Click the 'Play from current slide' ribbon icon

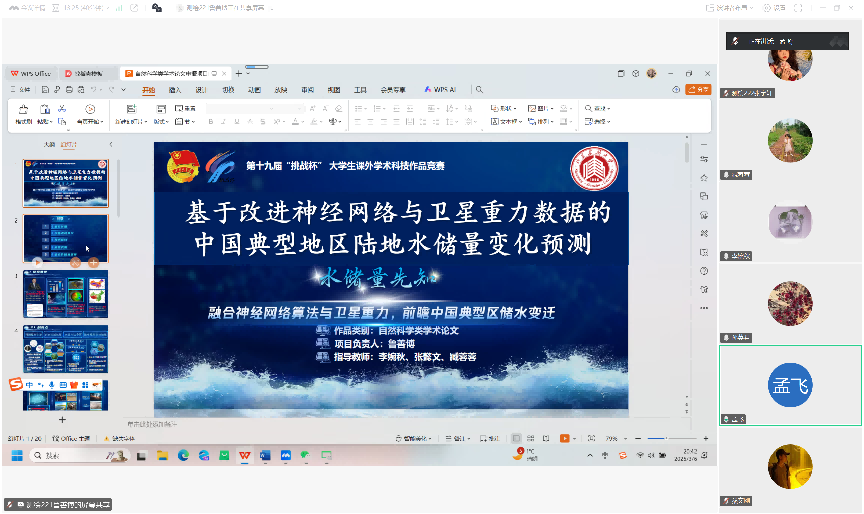[x=90, y=109]
